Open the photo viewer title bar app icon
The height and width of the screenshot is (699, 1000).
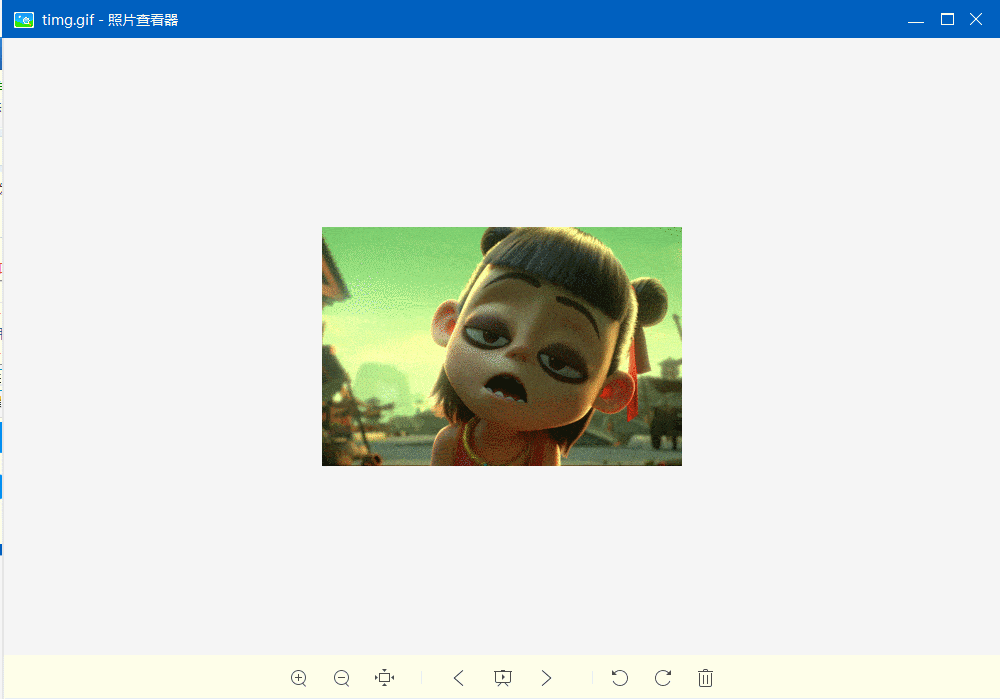24,19
